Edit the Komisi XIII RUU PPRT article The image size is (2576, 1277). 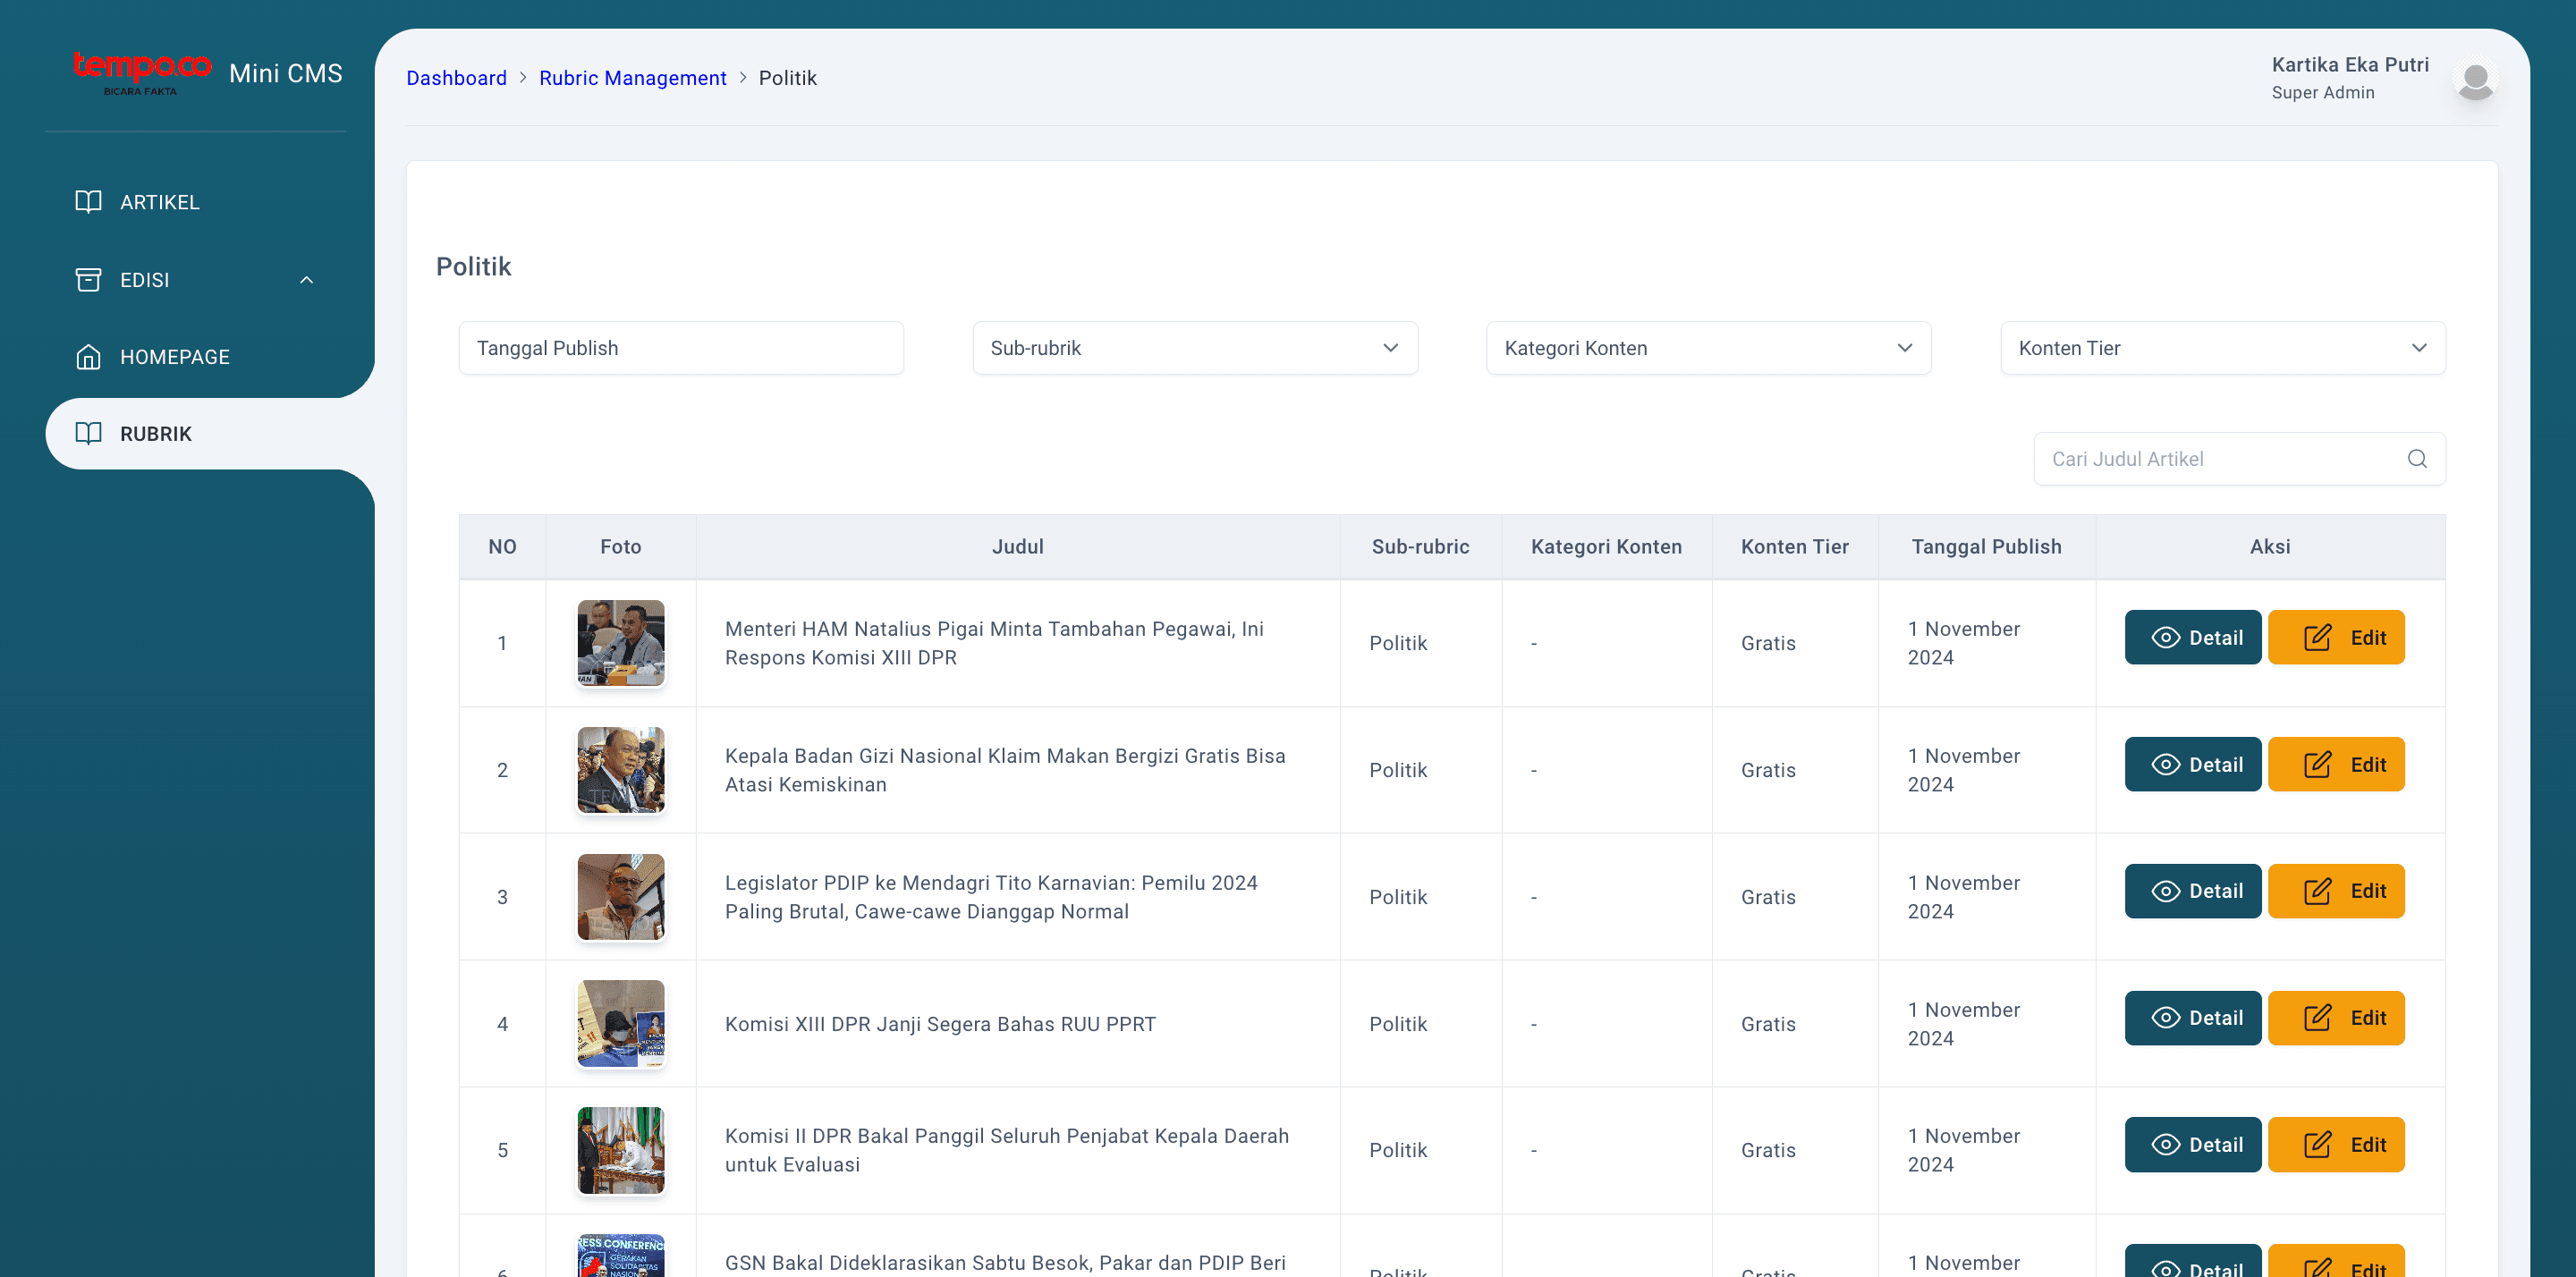tap(2336, 1018)
